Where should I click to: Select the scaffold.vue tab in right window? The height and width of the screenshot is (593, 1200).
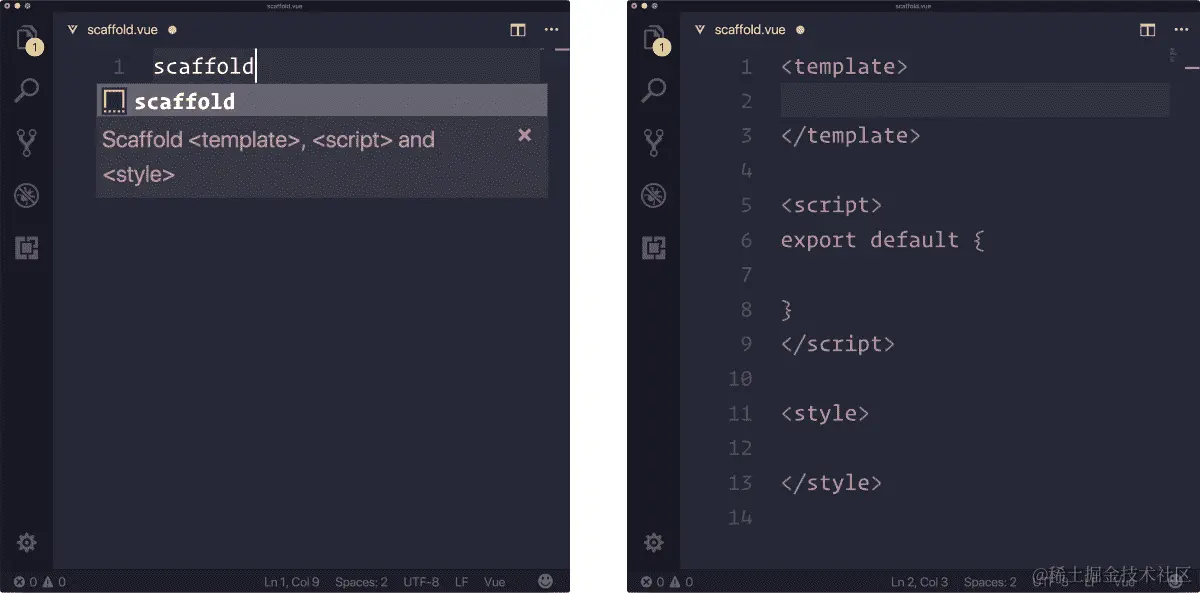click(x=749, y=30)
